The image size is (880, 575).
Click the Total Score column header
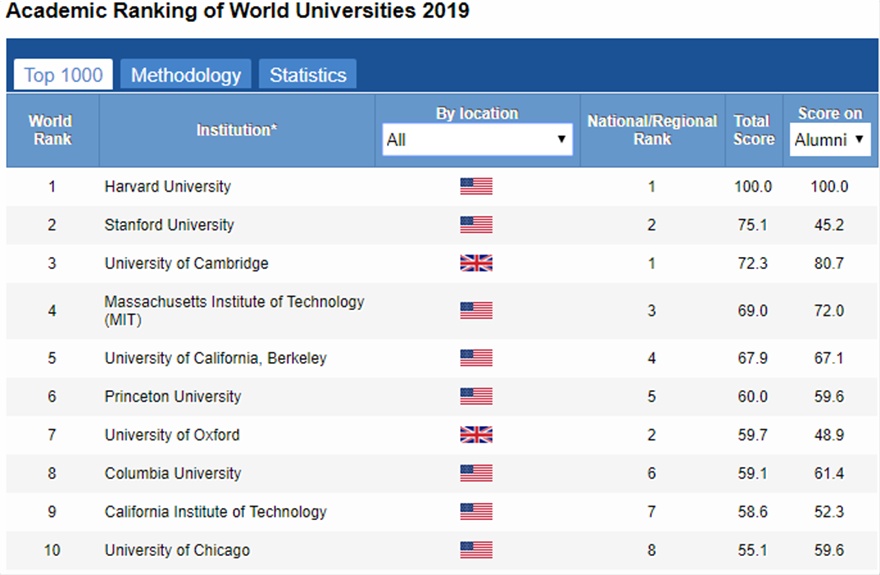753,130
